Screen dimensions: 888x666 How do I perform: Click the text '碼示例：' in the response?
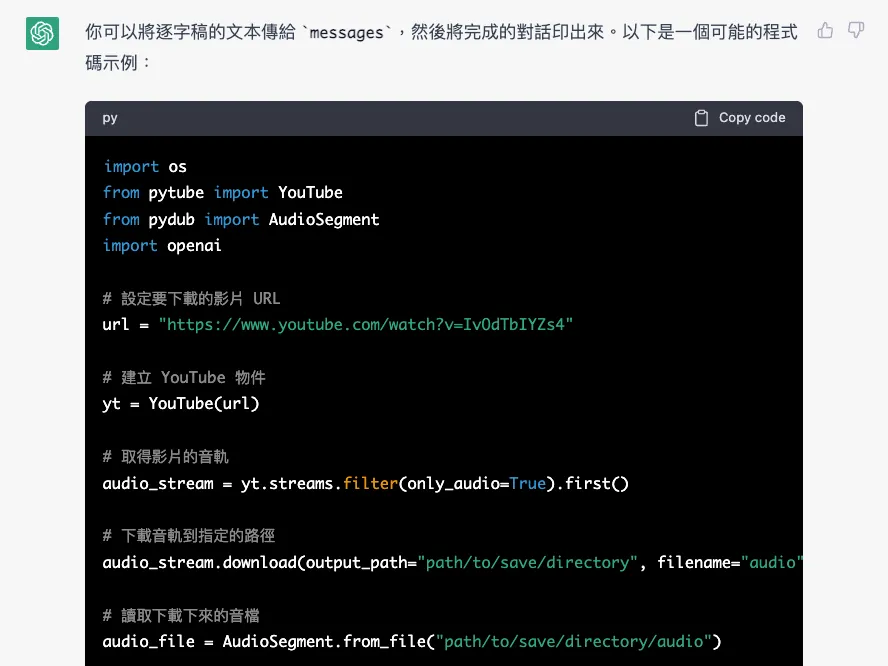click(x=118, y=62)
